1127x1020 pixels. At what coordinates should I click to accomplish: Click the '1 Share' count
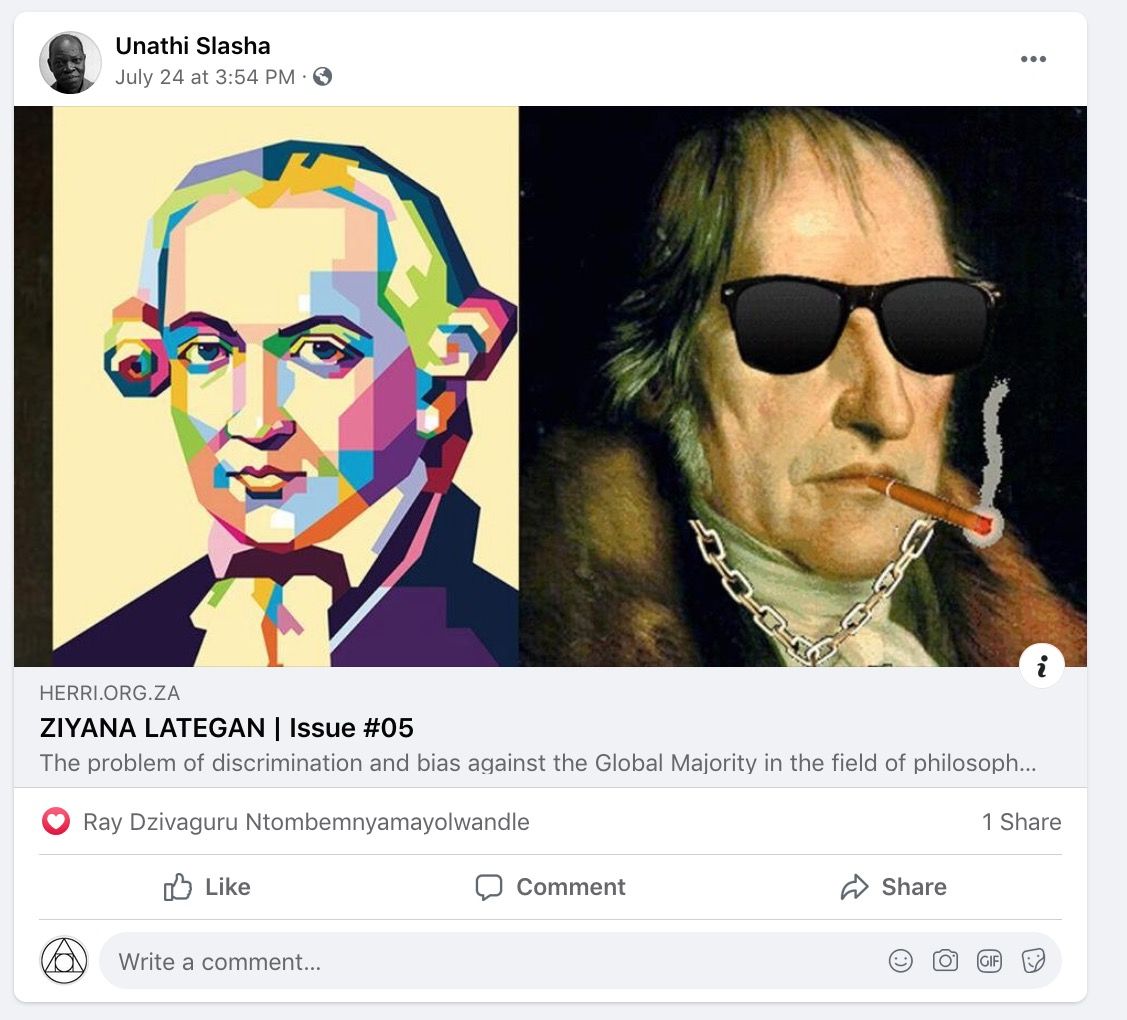[1021, 822]
